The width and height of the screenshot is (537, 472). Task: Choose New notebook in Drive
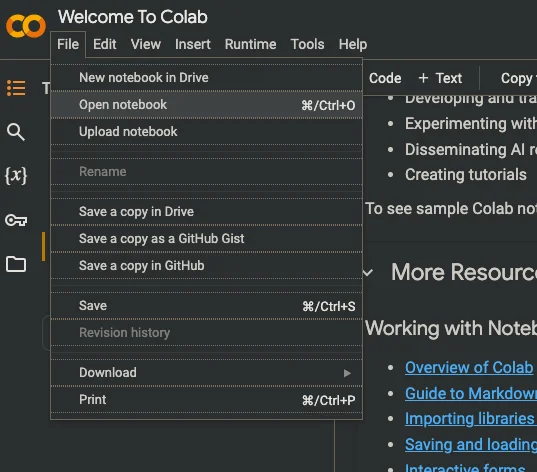pyautogui.click(x=207, y=78)
